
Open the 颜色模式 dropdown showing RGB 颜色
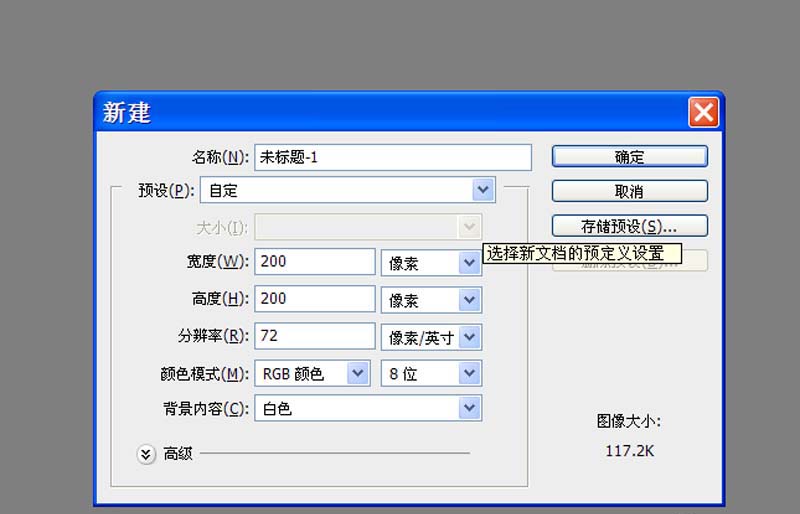click(x=312, y=373)
